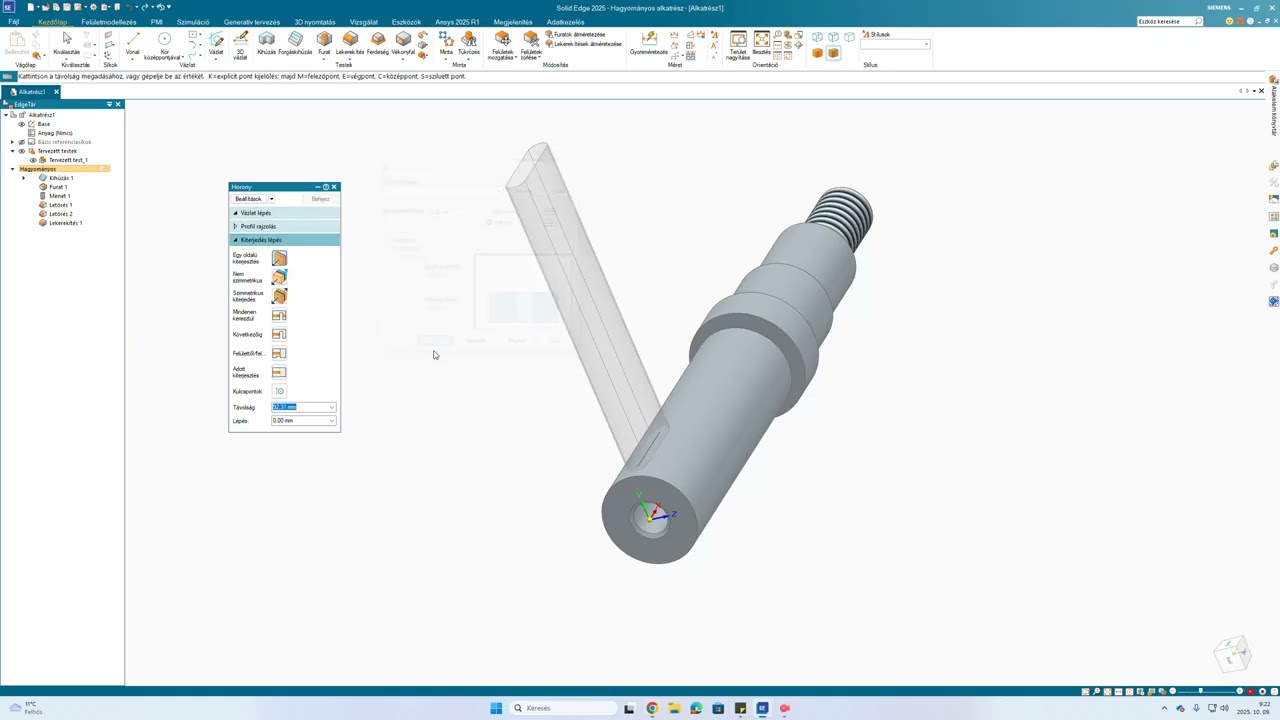The height and width of the screenshot is (720, 1280).
Task: Click the Terület nagyítása zoom area tool
Action: tap(738, 45)
